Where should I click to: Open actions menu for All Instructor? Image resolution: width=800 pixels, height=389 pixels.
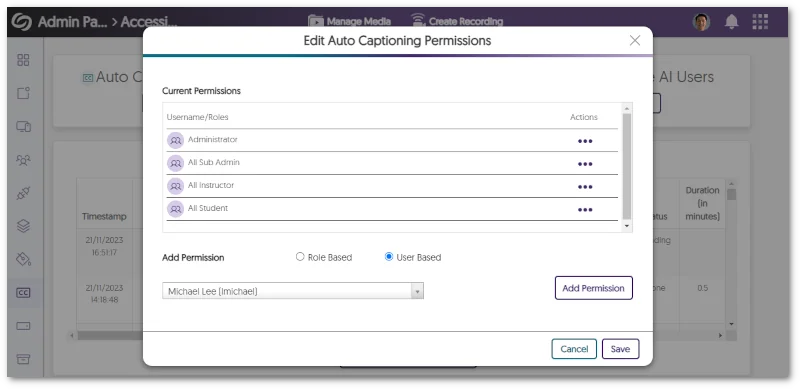click(585, 187)
